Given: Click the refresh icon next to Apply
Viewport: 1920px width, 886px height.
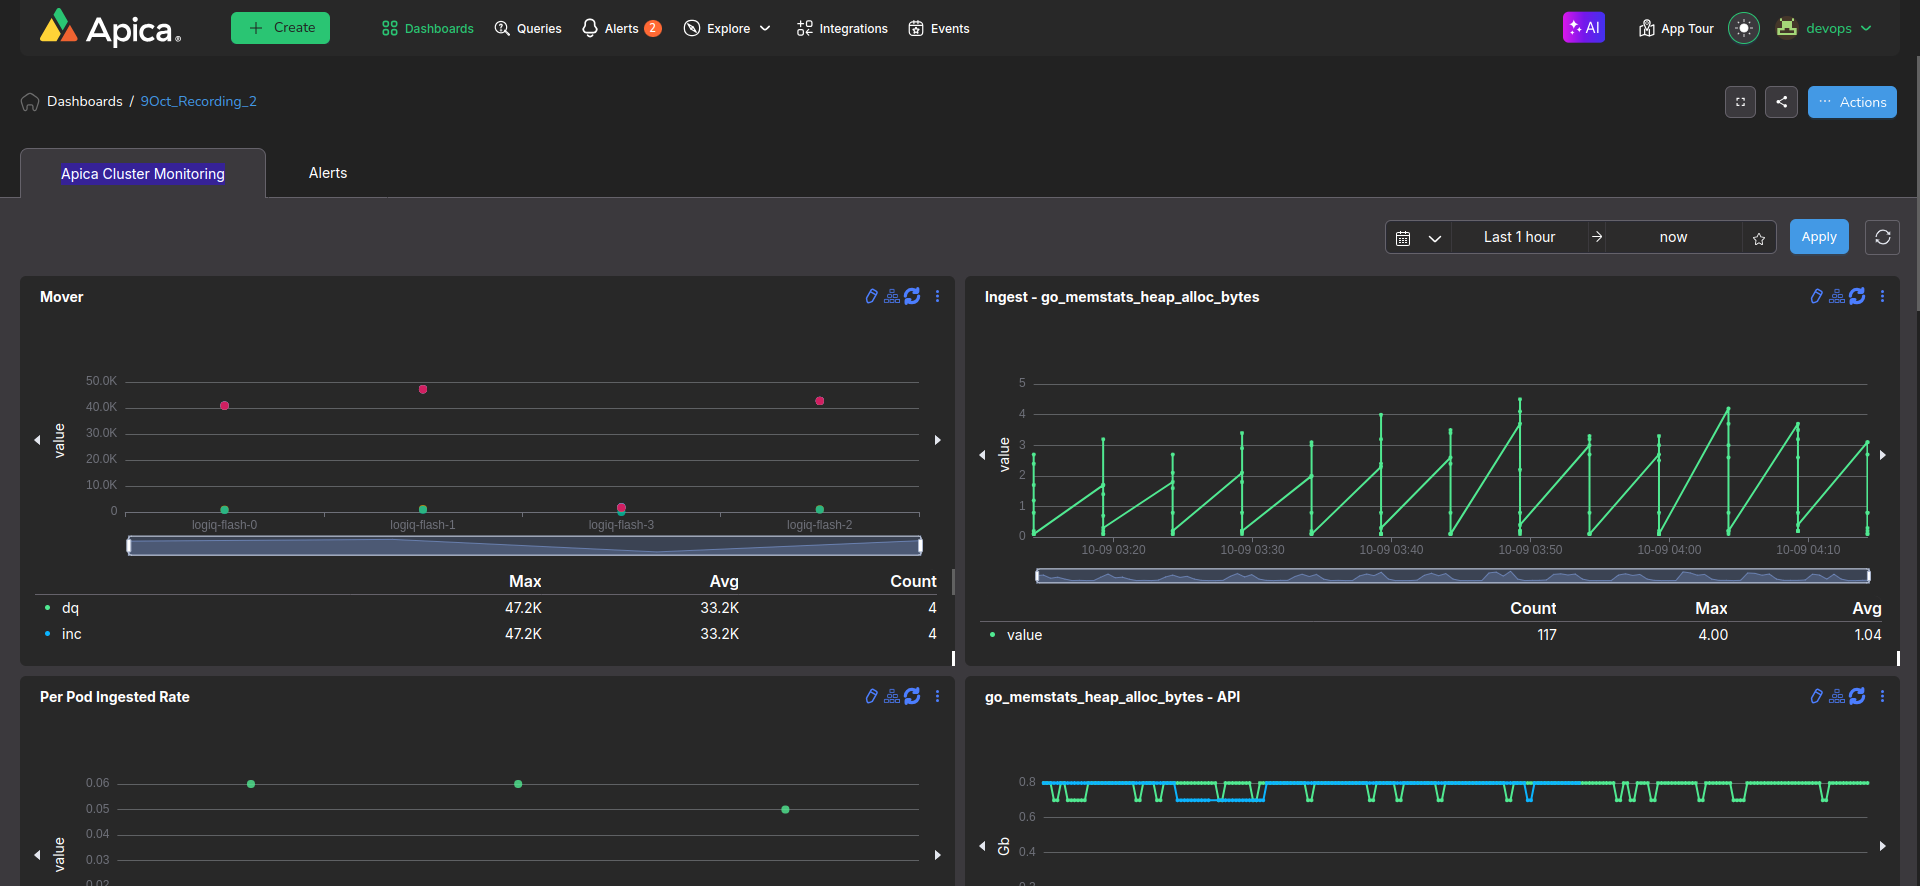Looking at the screenshot, I should (1882, 237).
